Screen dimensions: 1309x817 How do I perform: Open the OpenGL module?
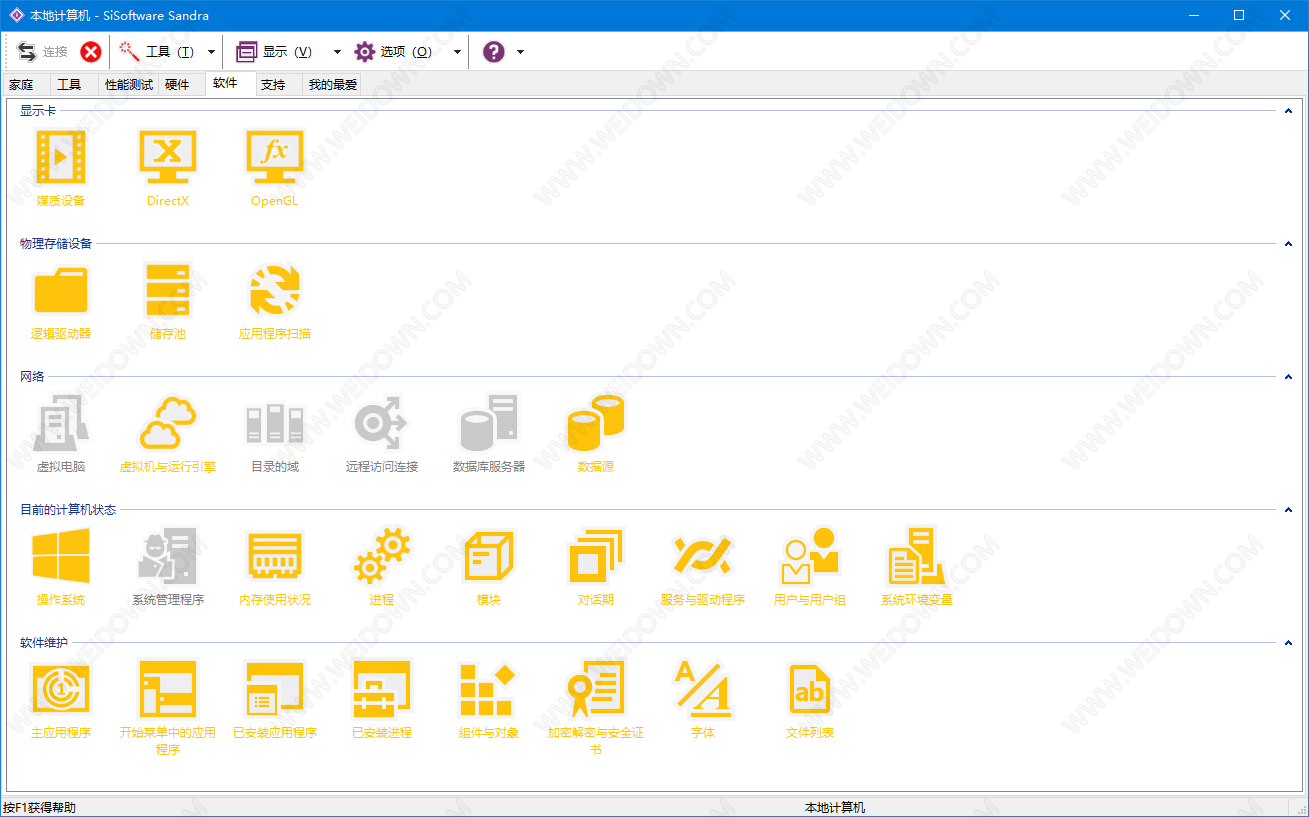coord(275,157)
